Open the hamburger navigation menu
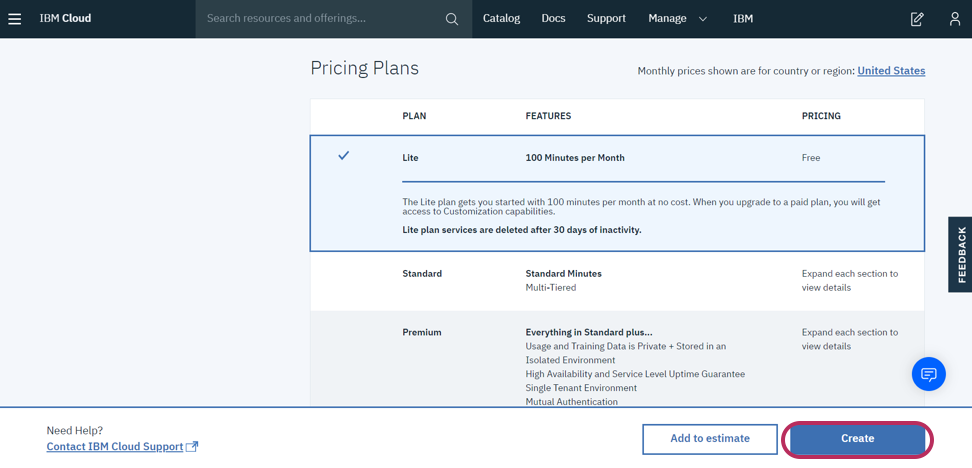 14,19
